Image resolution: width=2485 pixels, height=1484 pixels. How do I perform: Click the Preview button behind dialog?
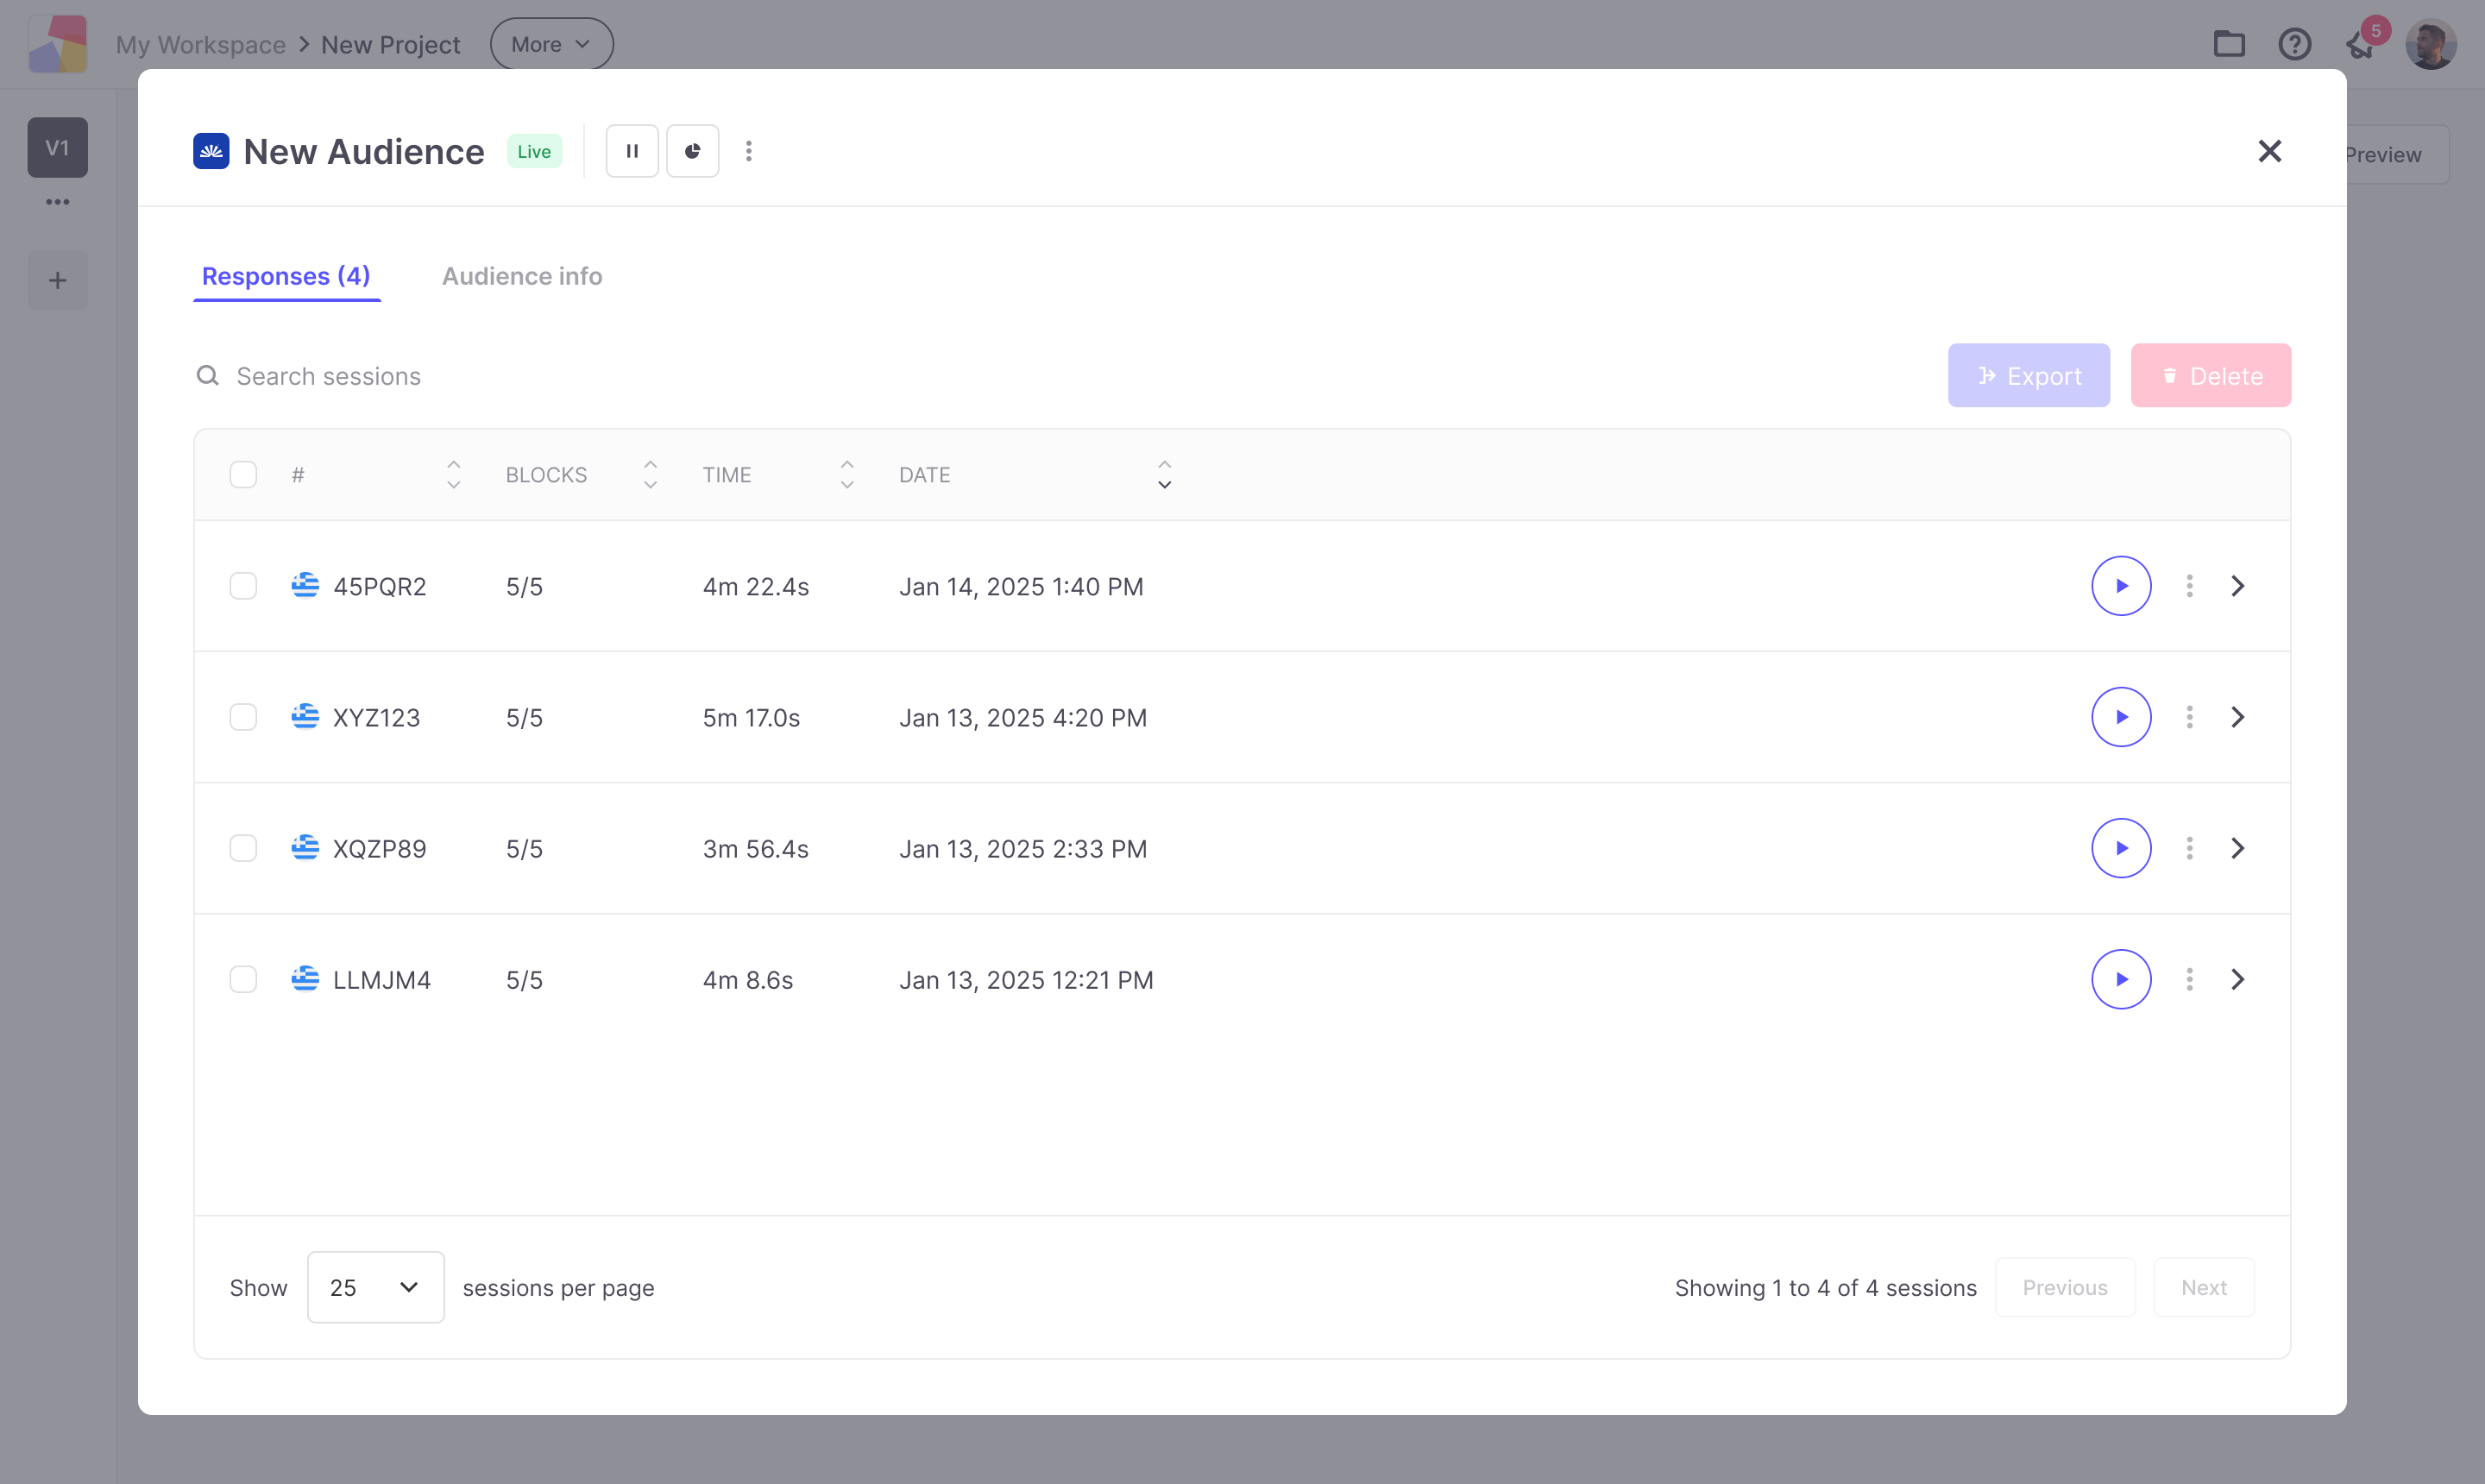[2397, 154]
